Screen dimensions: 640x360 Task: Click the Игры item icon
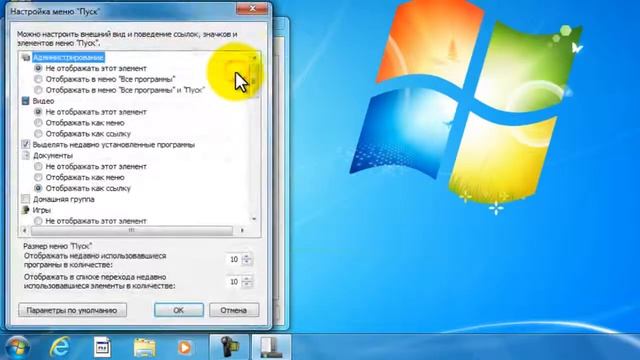click(x=26, y=210)
